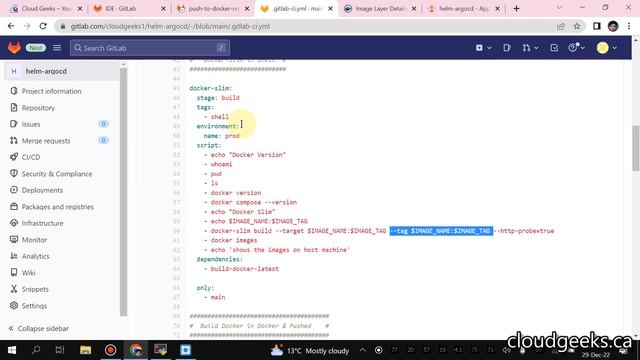Open Windows Start menu
640x360 pixels.
[12, 350]
